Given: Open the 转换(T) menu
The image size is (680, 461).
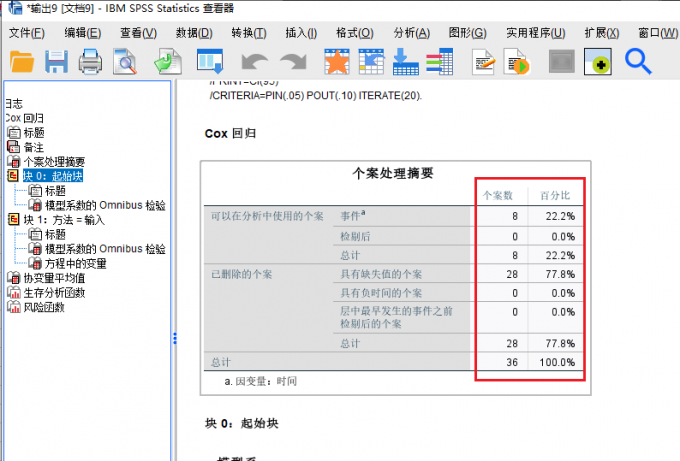Looking at the screenshot, I should (x=249, y=33).
